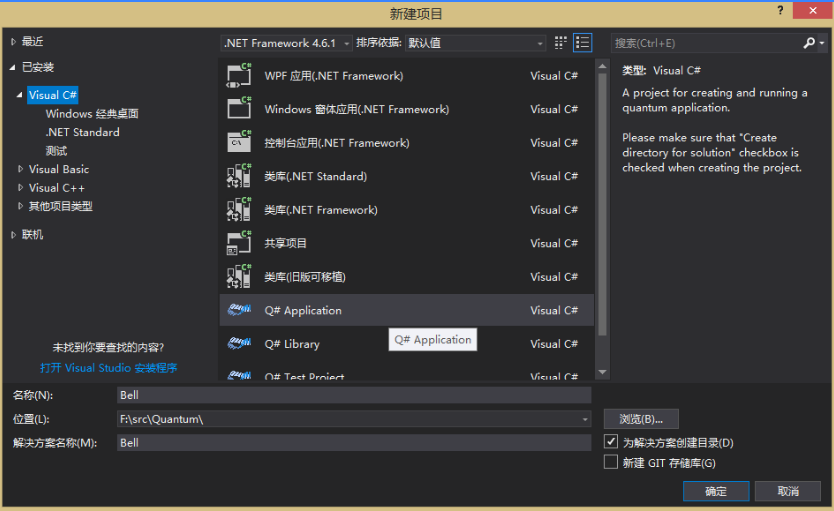Expand the Visual C++ tree node

click(20, 188)
